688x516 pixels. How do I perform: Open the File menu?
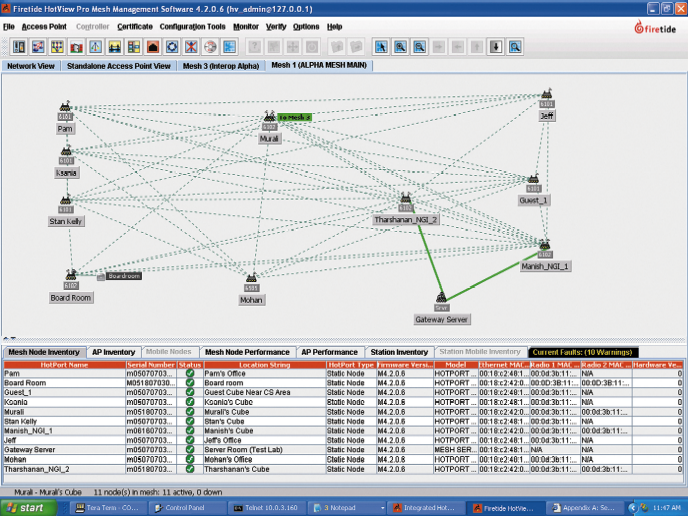click(x=9, y=27)
